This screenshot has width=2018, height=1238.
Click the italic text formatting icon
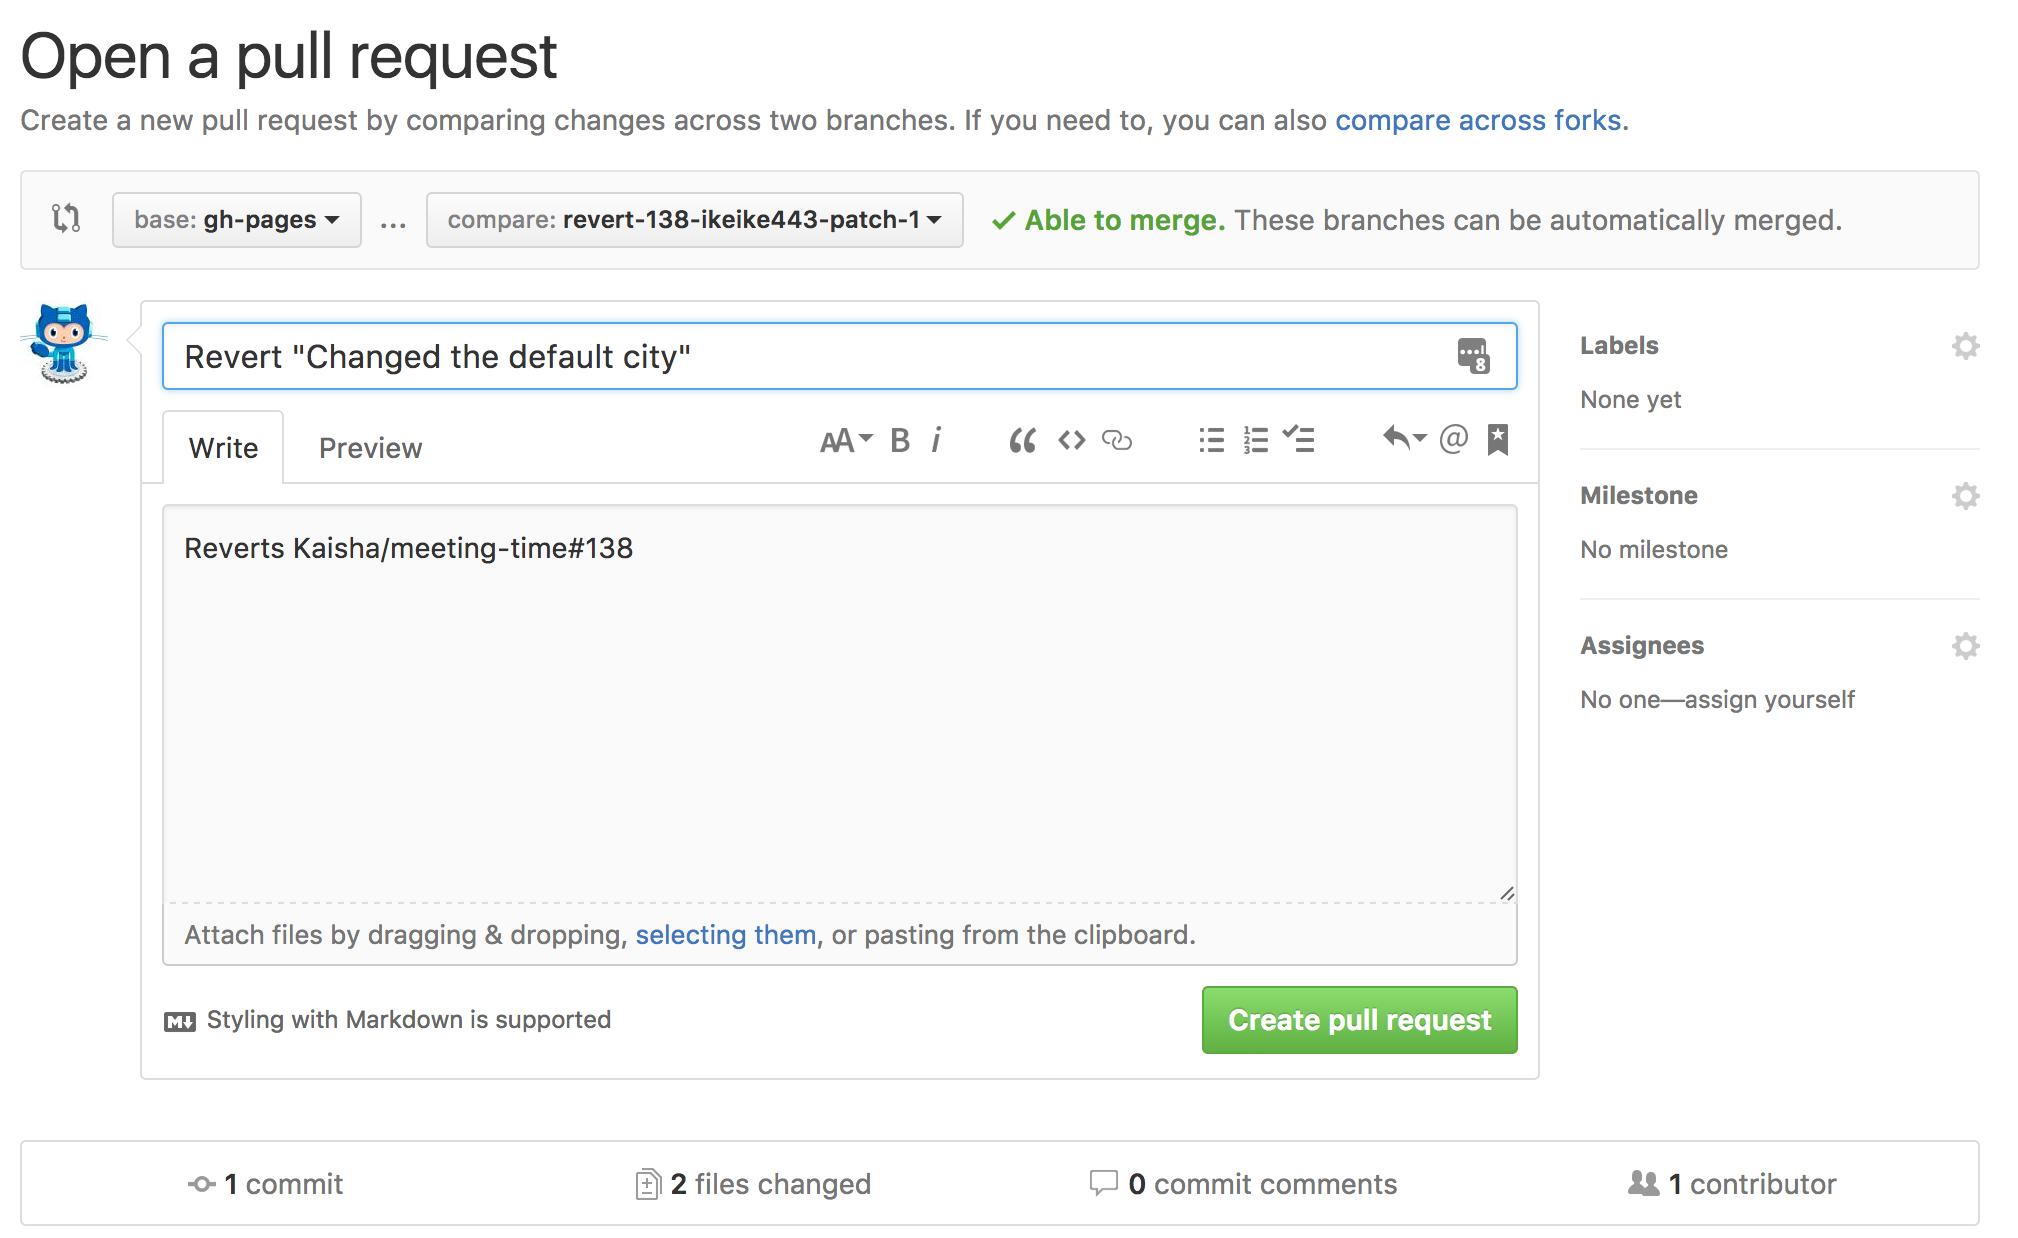936,440
